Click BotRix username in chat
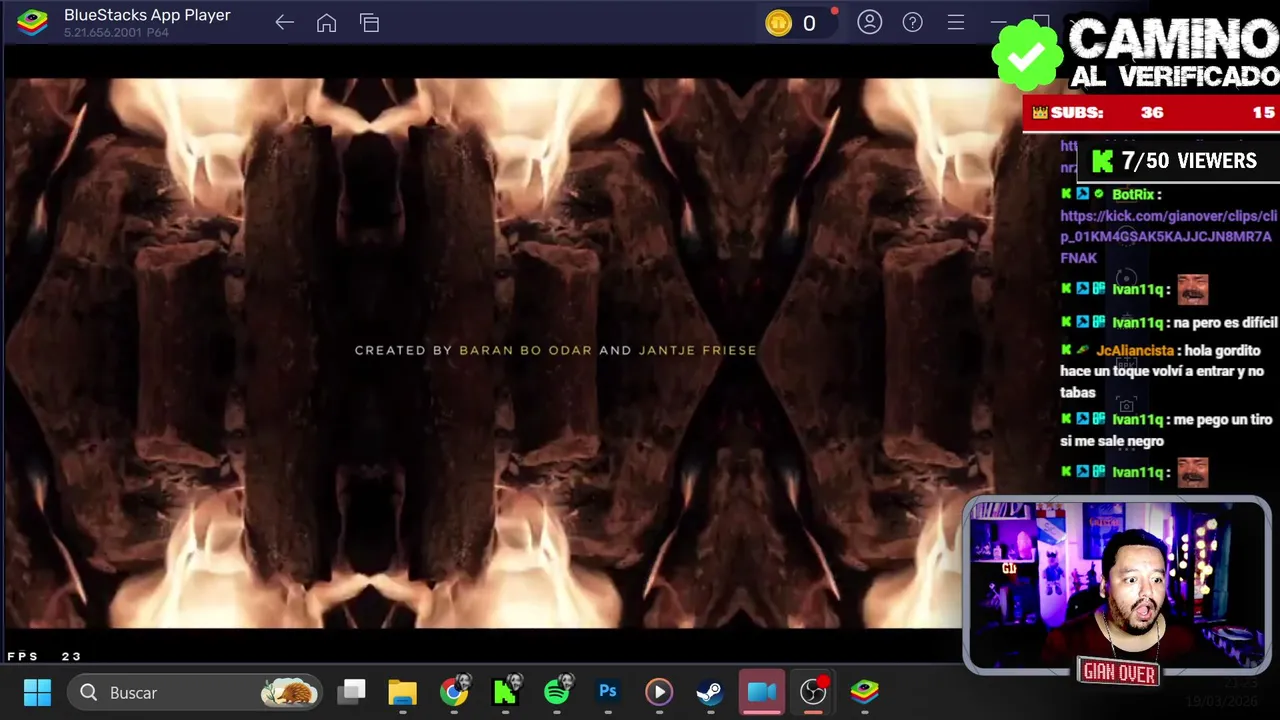Screen dimensions: 1280x720 point(1133,195)
